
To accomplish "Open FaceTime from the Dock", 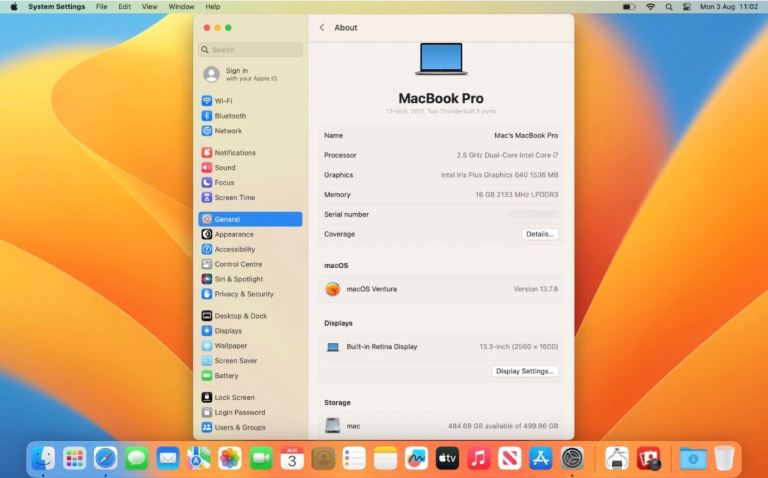I will coord(261,459).
